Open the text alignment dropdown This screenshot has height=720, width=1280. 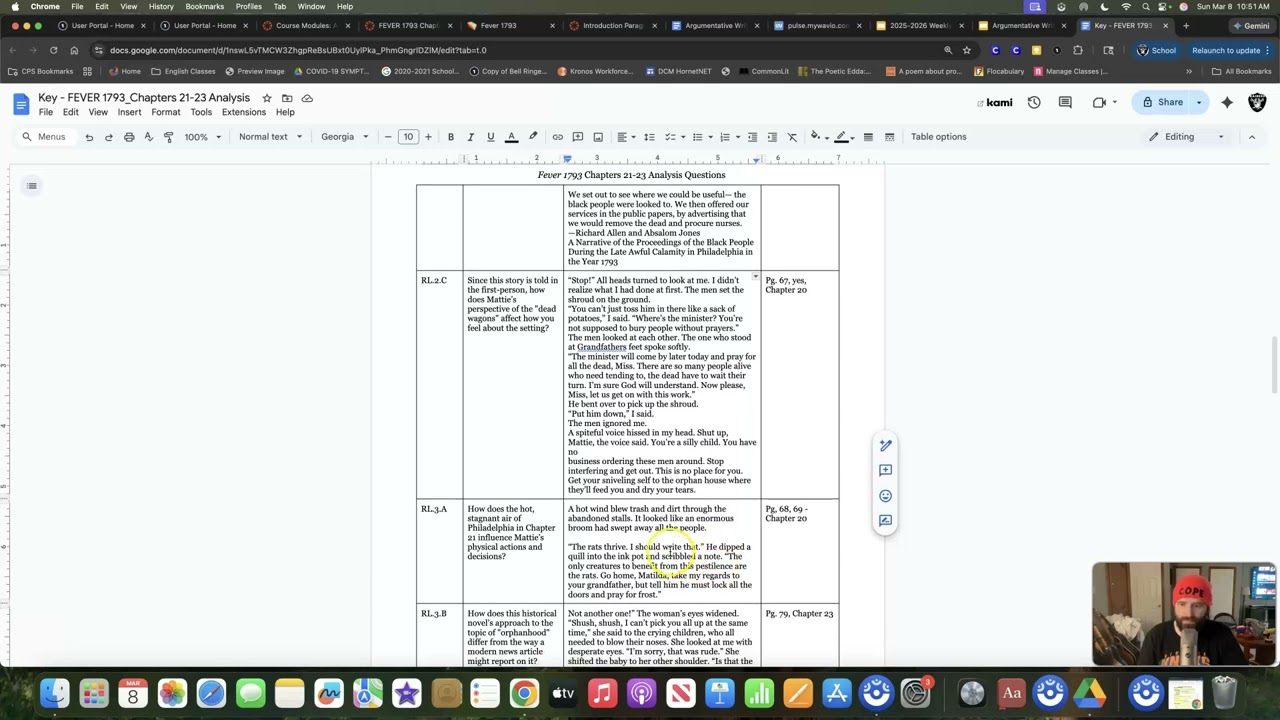point(625,137)
